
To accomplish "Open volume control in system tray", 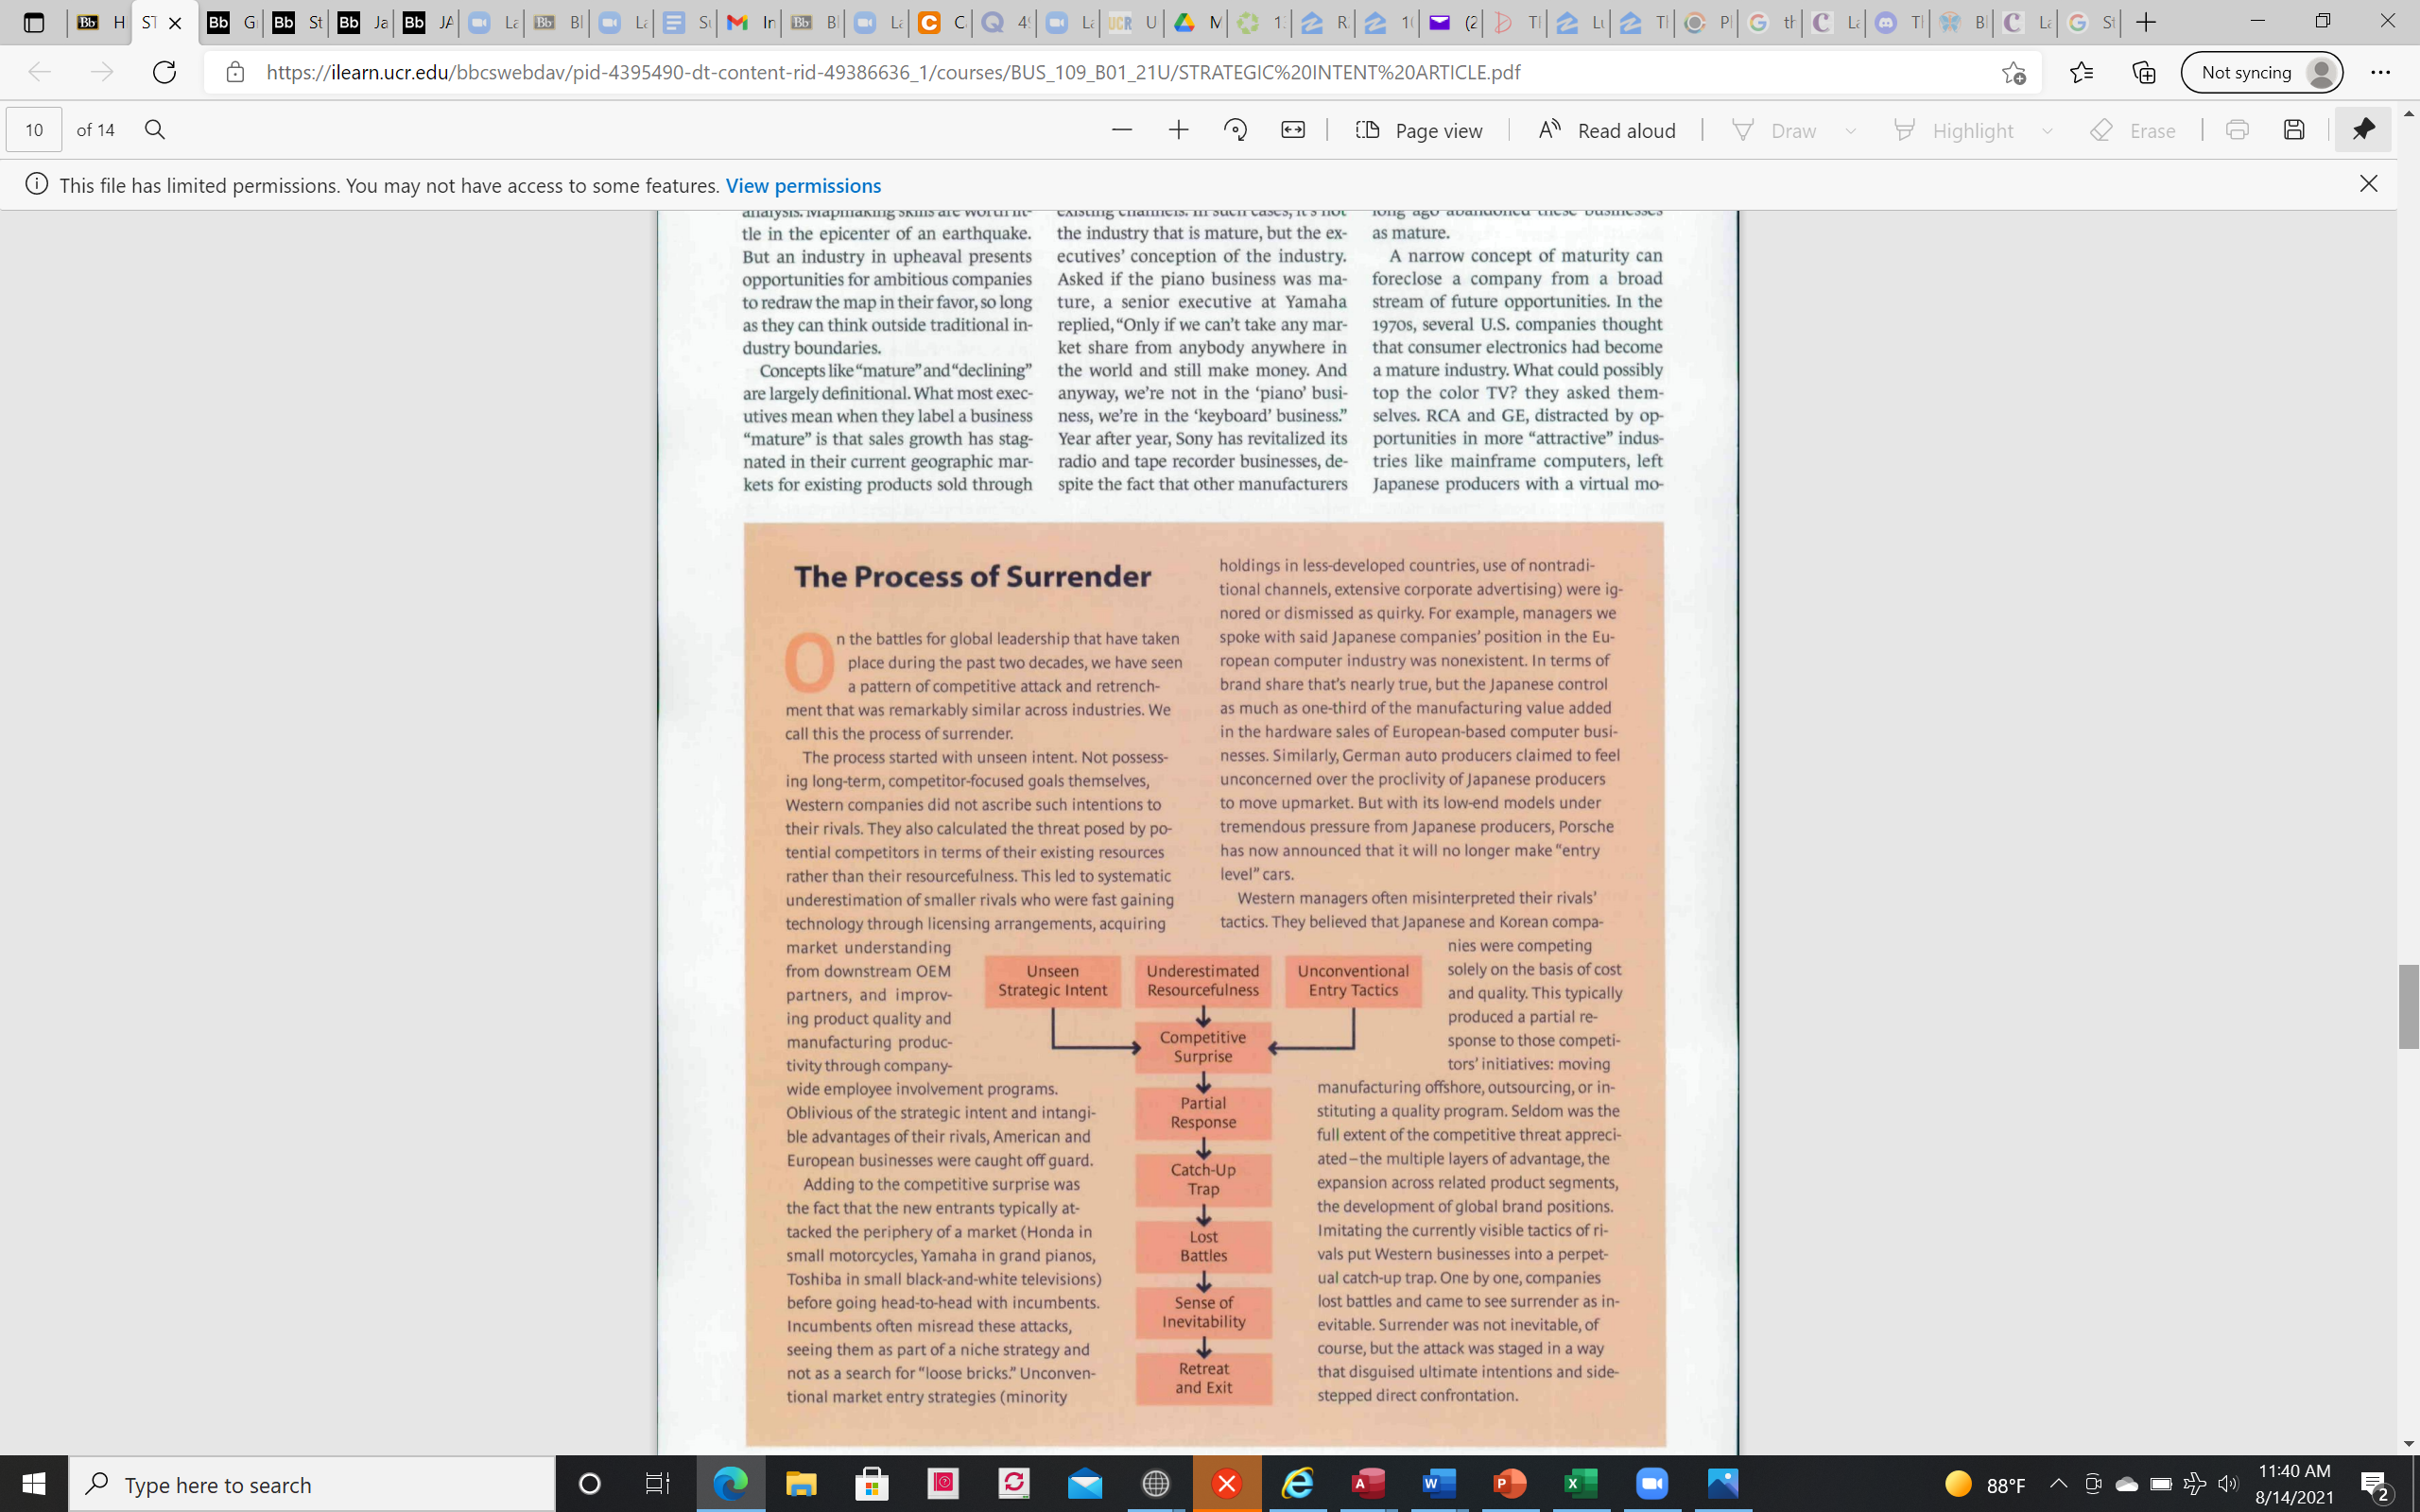I will click(2228, 1484).
